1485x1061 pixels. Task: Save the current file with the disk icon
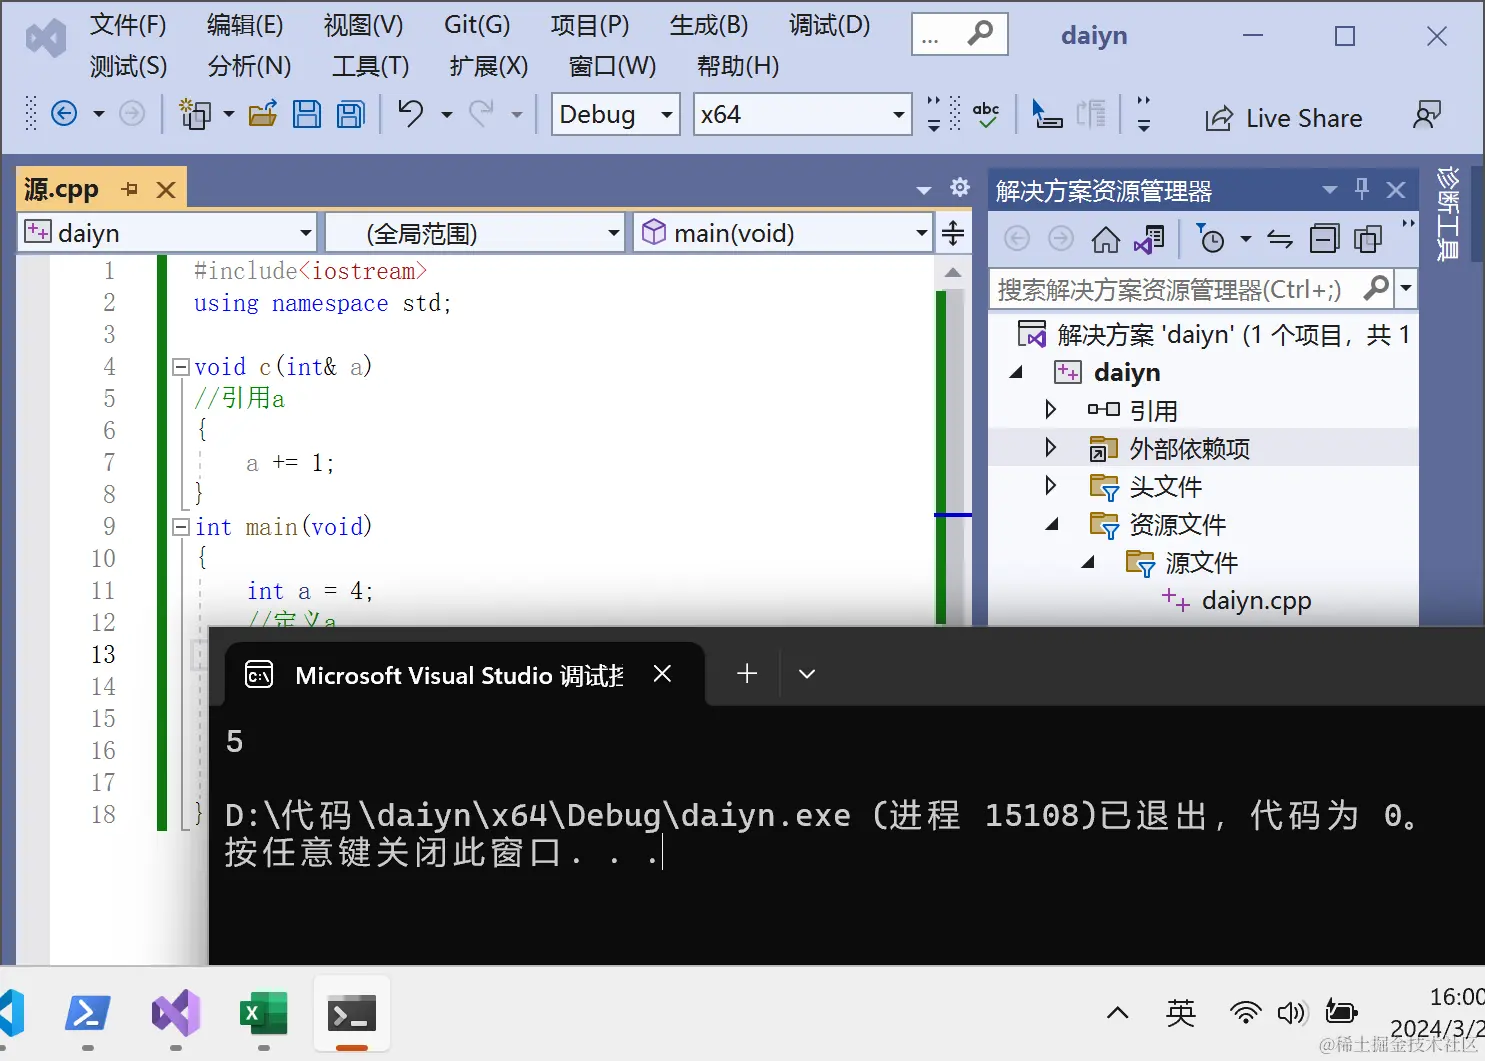coord(307,114)
